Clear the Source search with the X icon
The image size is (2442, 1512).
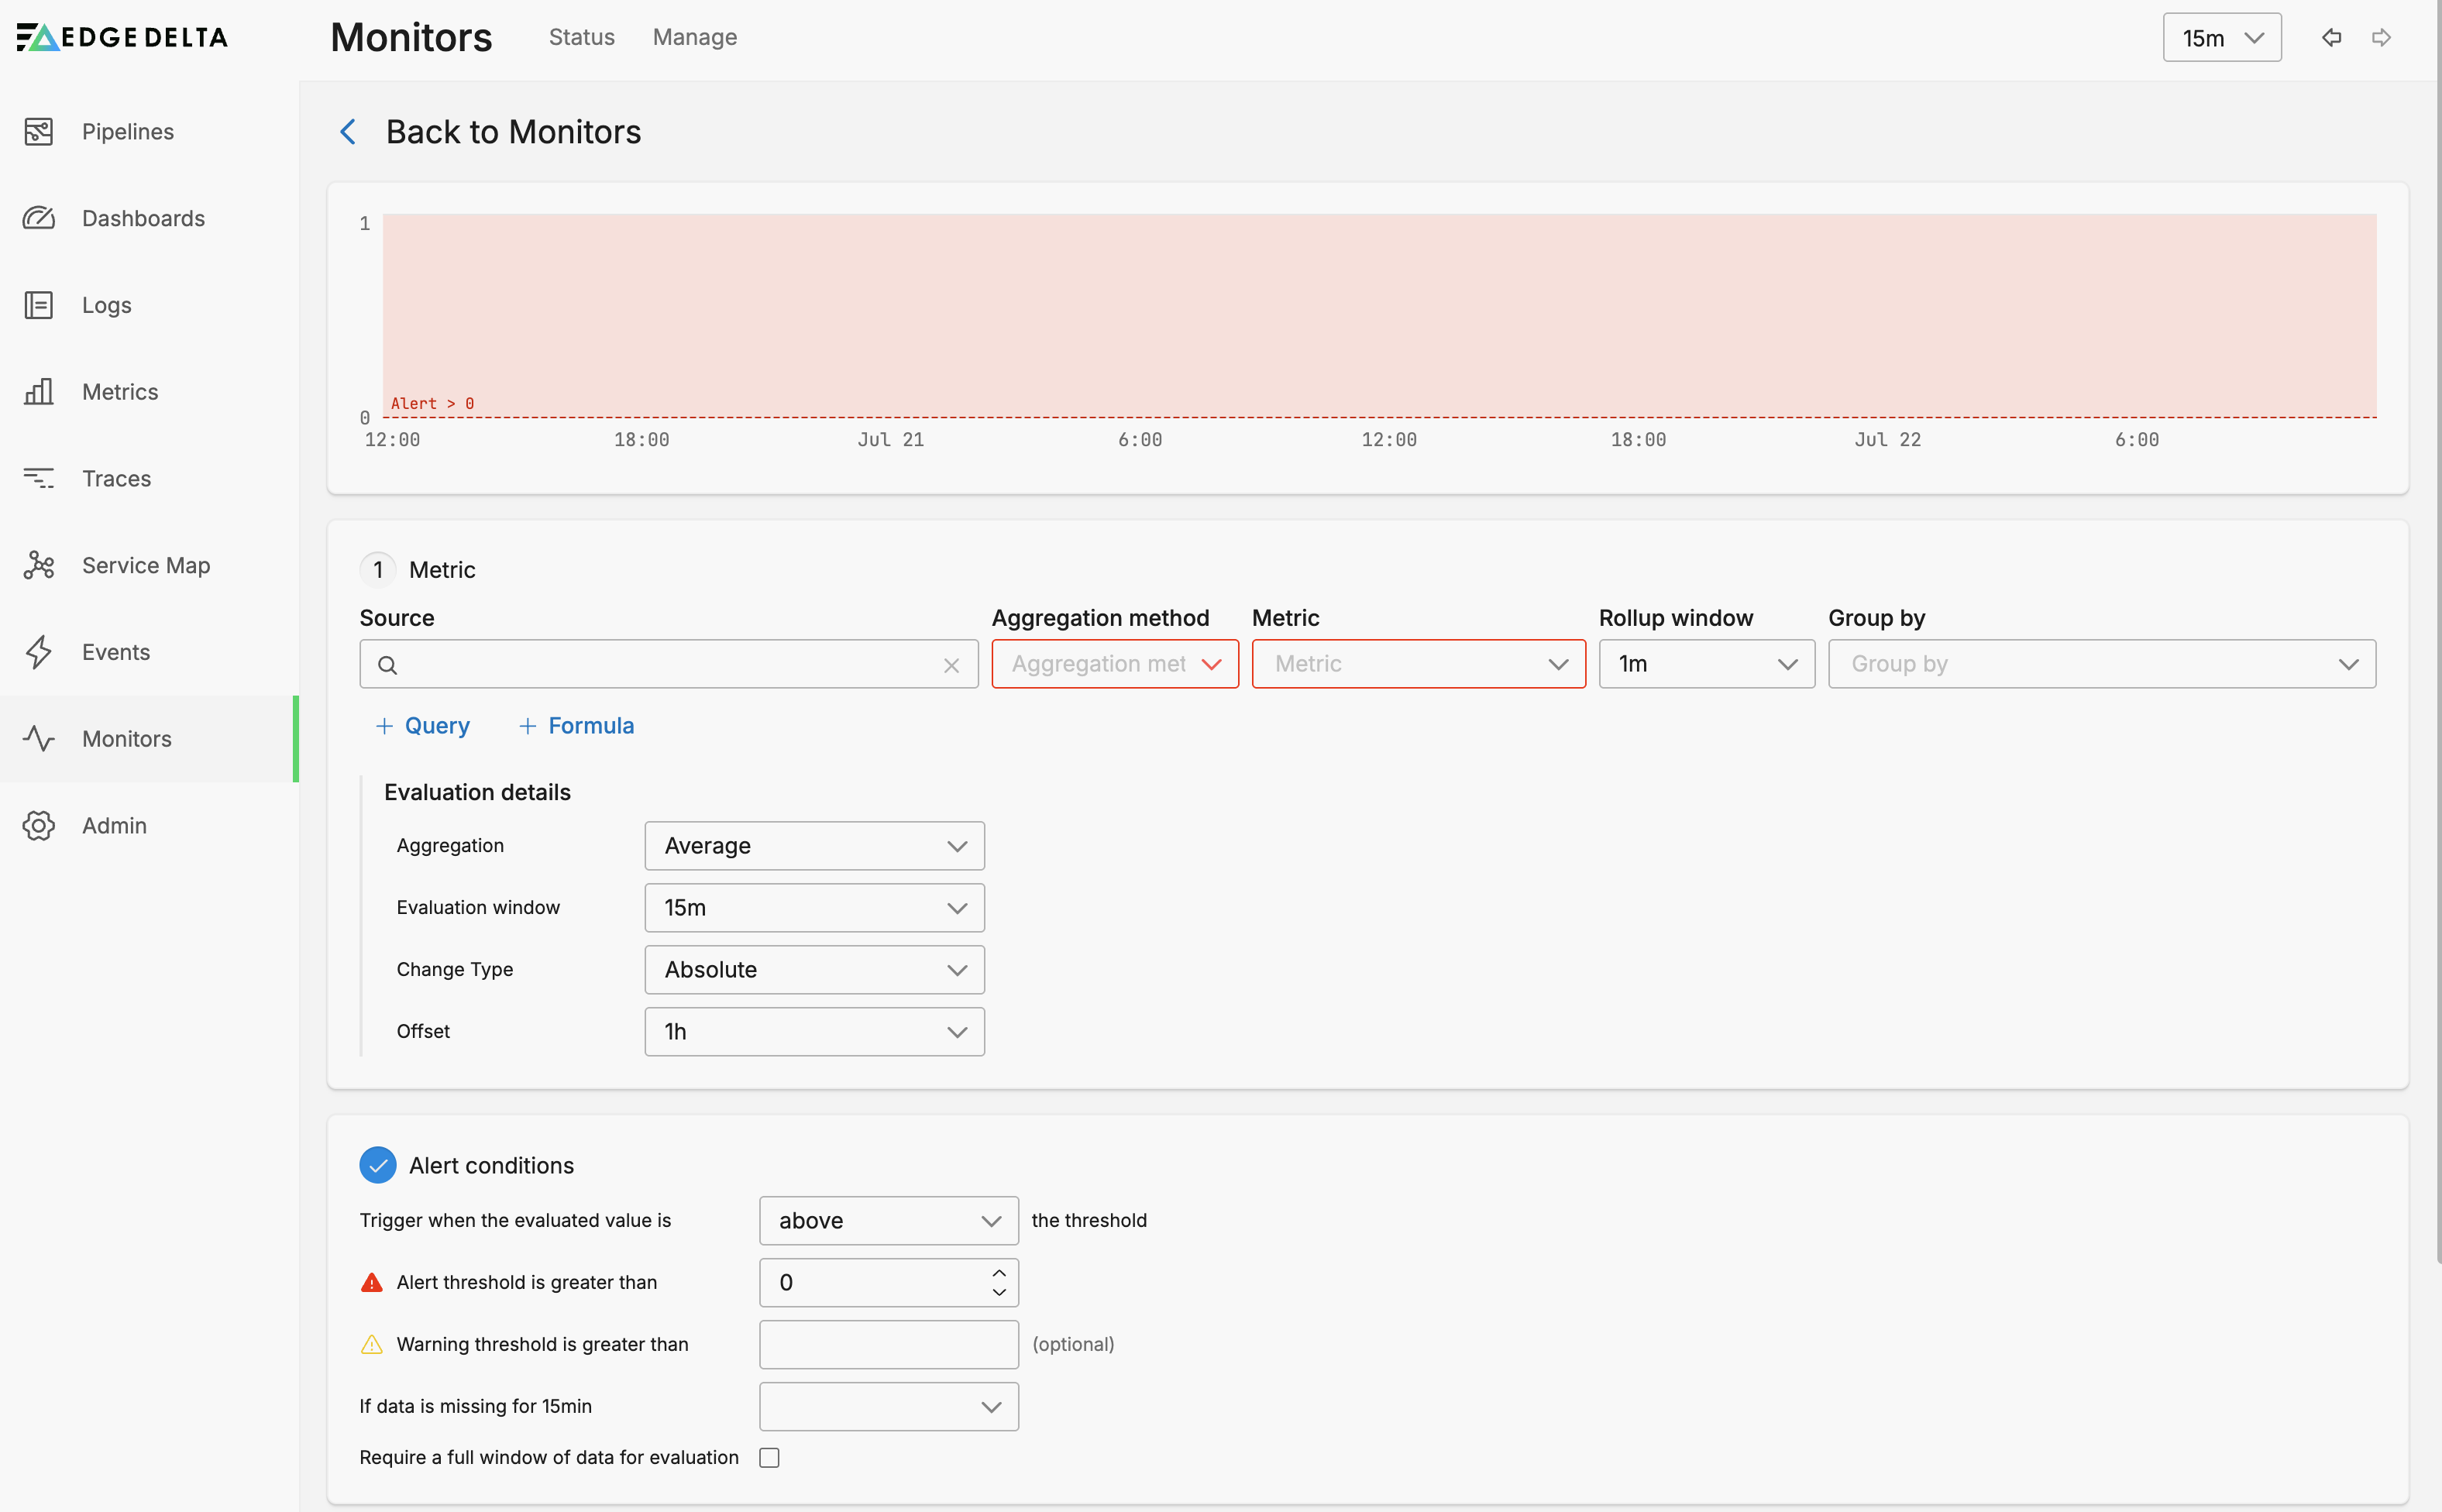click(x=951, y=665)
